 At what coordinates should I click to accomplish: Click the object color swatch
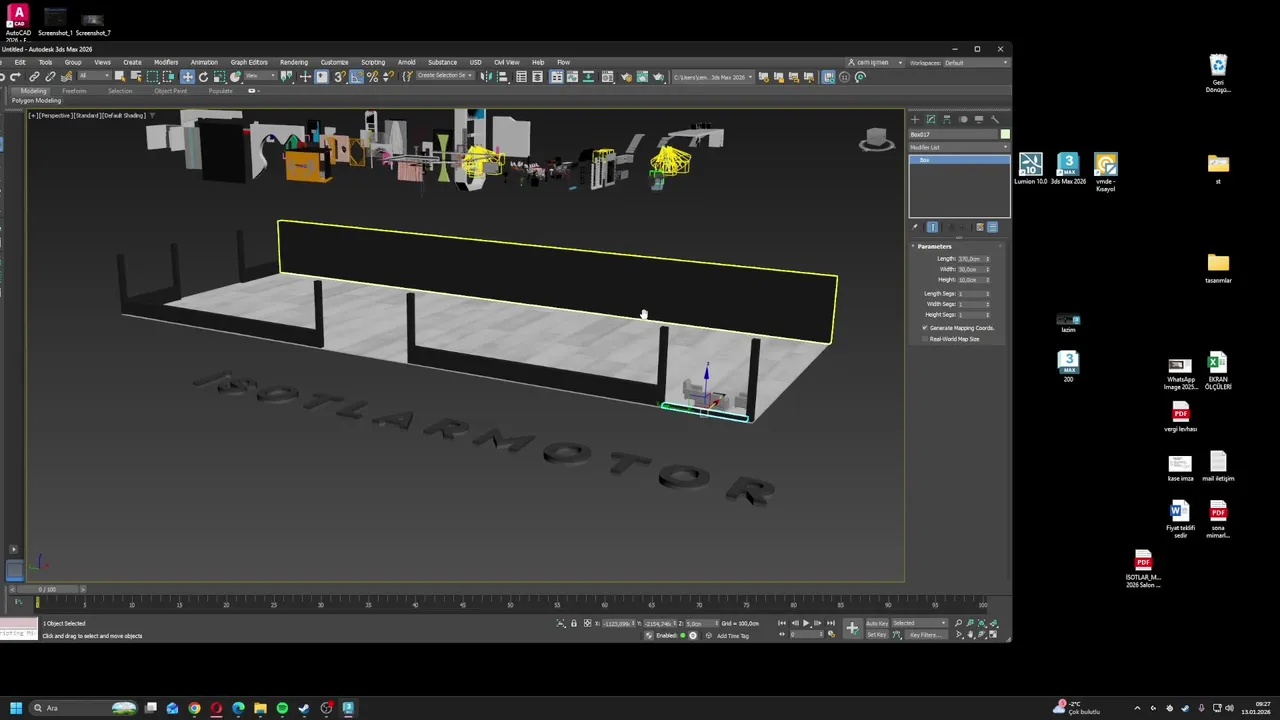[1005, 134]
